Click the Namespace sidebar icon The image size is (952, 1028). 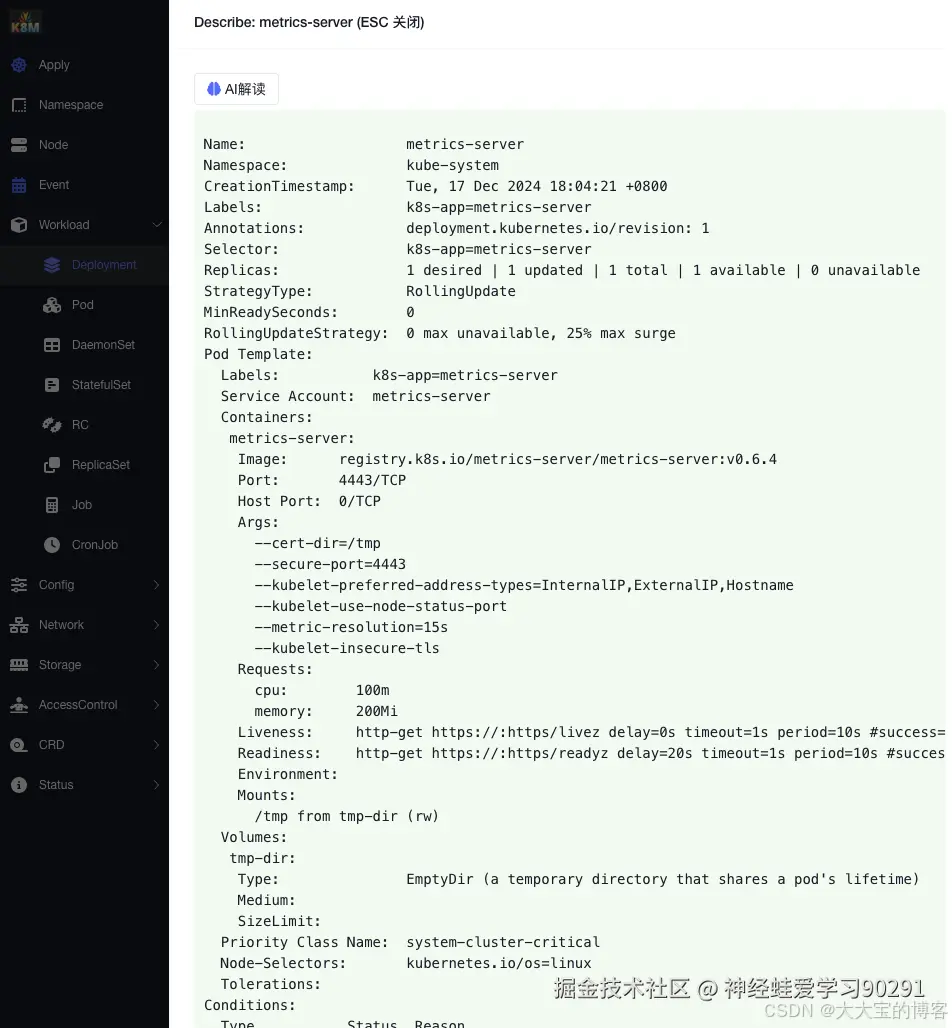pyautogui.click(x=19, y=105)
